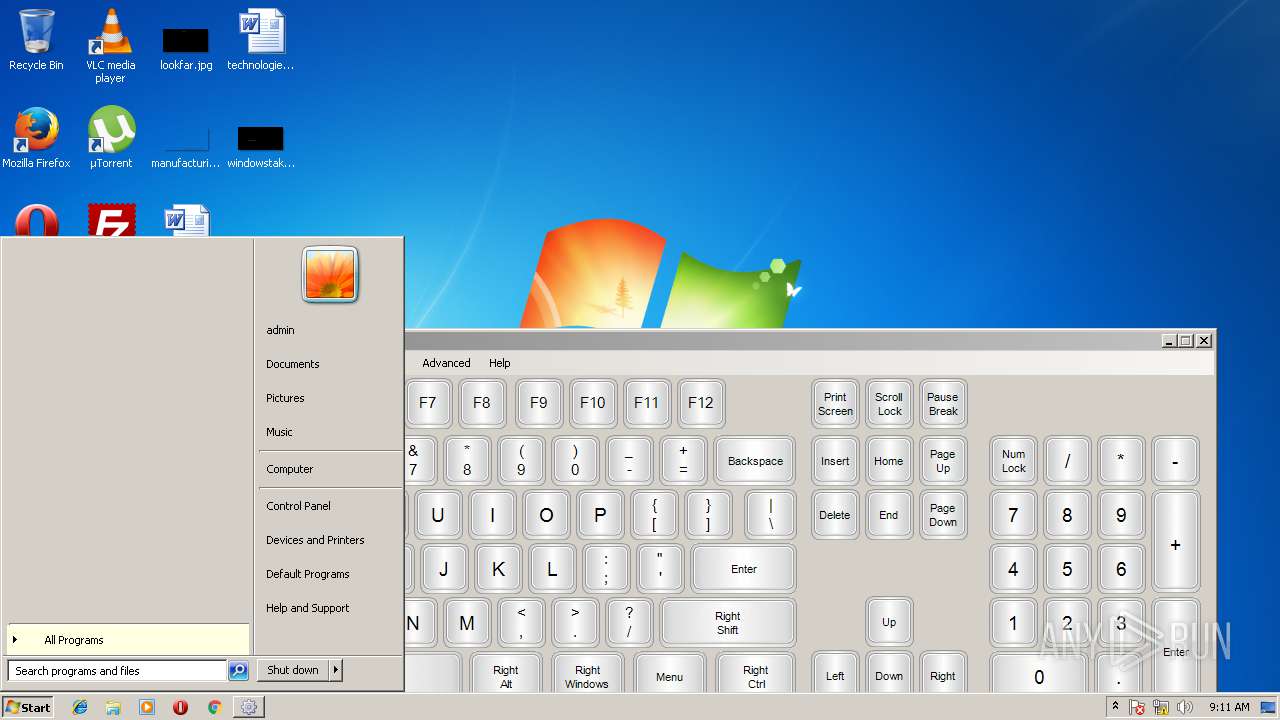
Task: Click the Show desktop button at the taskbar end
Action: click(1269, 707)
